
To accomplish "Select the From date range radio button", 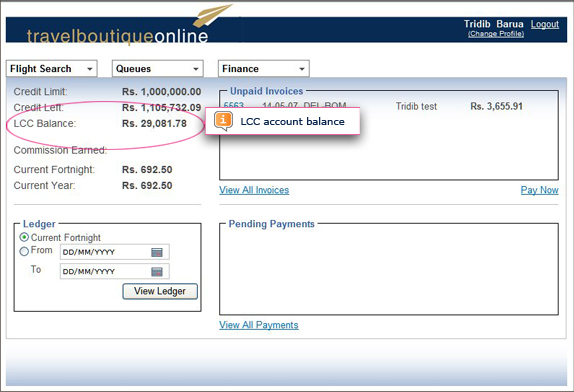I will pyautogui.click(x=24, y=251).
